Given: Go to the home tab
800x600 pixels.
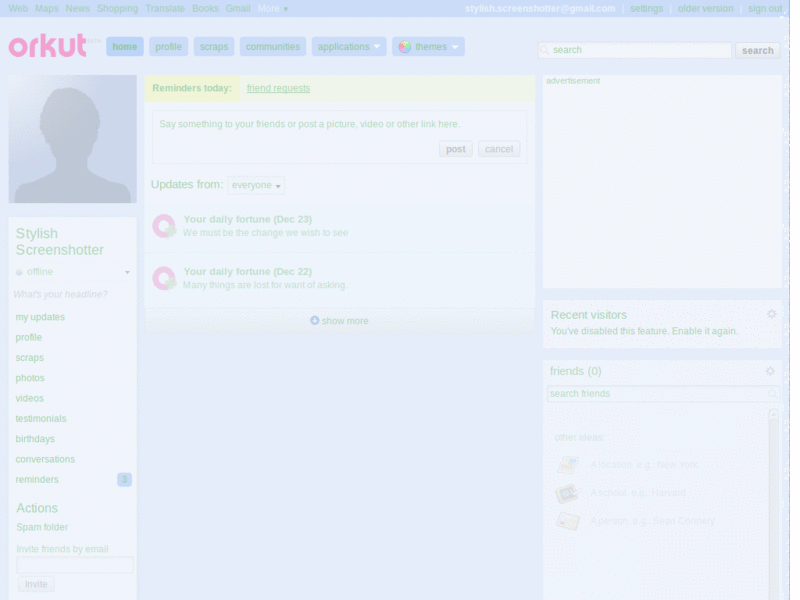Looking at the screenshot, I should point(125,47).
